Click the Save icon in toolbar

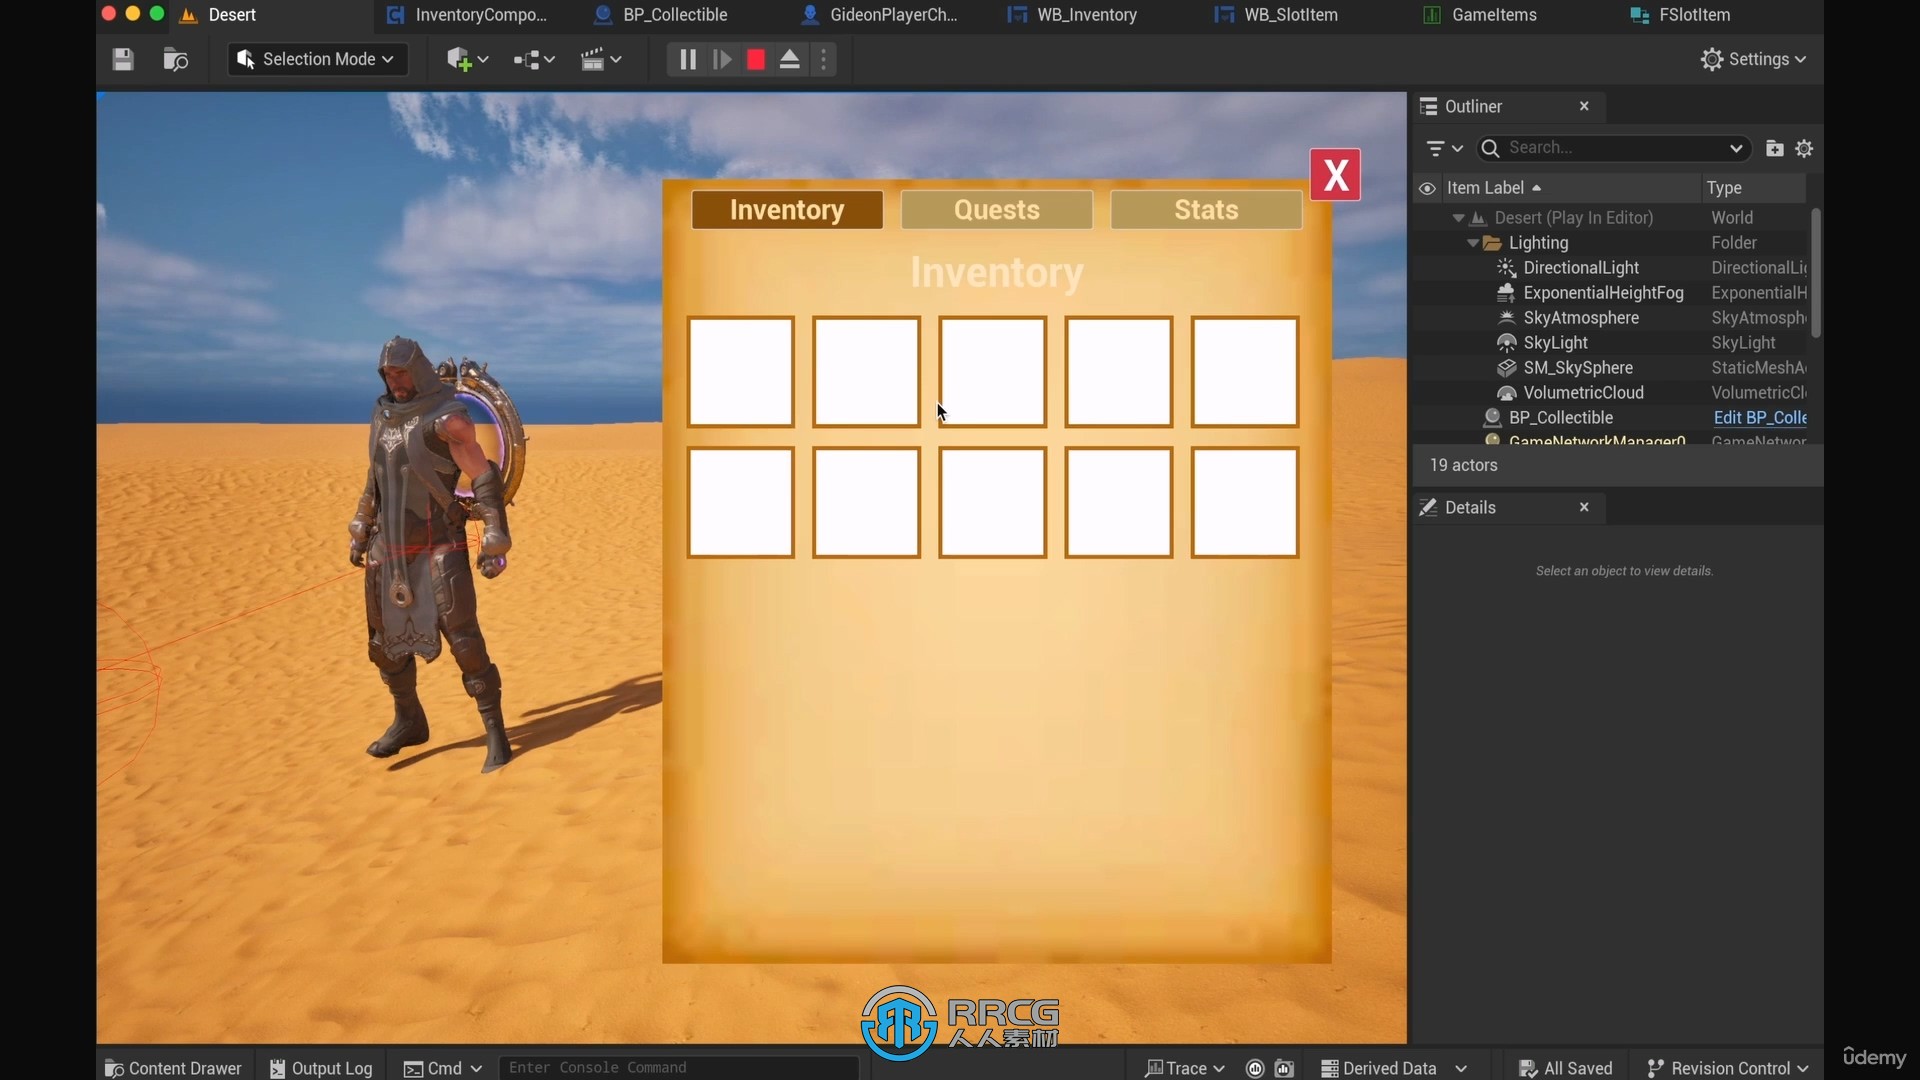click(x=123, y=58)
